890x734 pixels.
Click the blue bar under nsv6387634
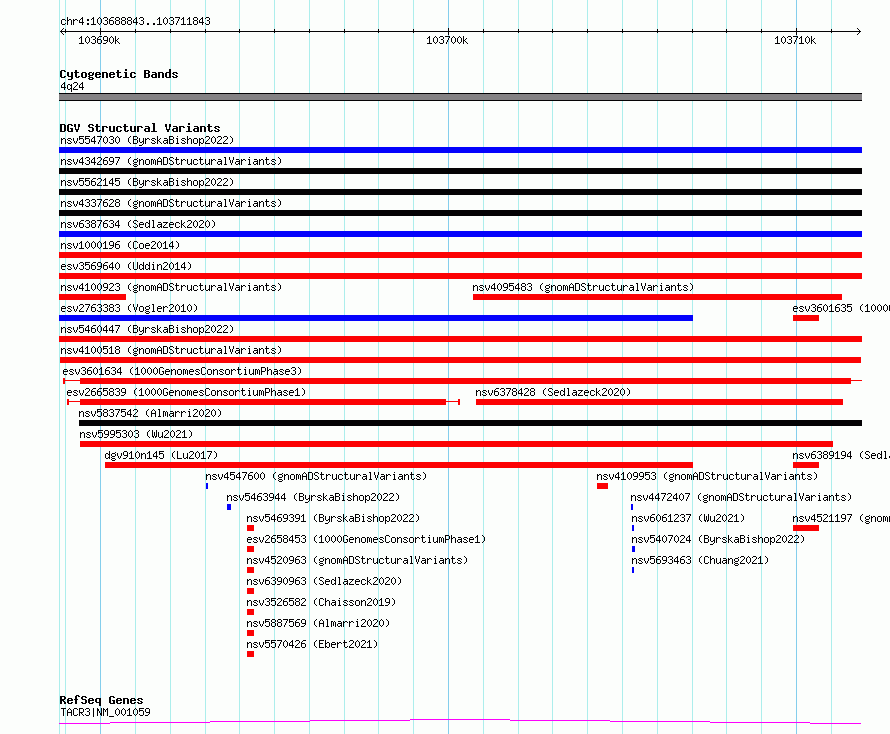coord(460,234)
